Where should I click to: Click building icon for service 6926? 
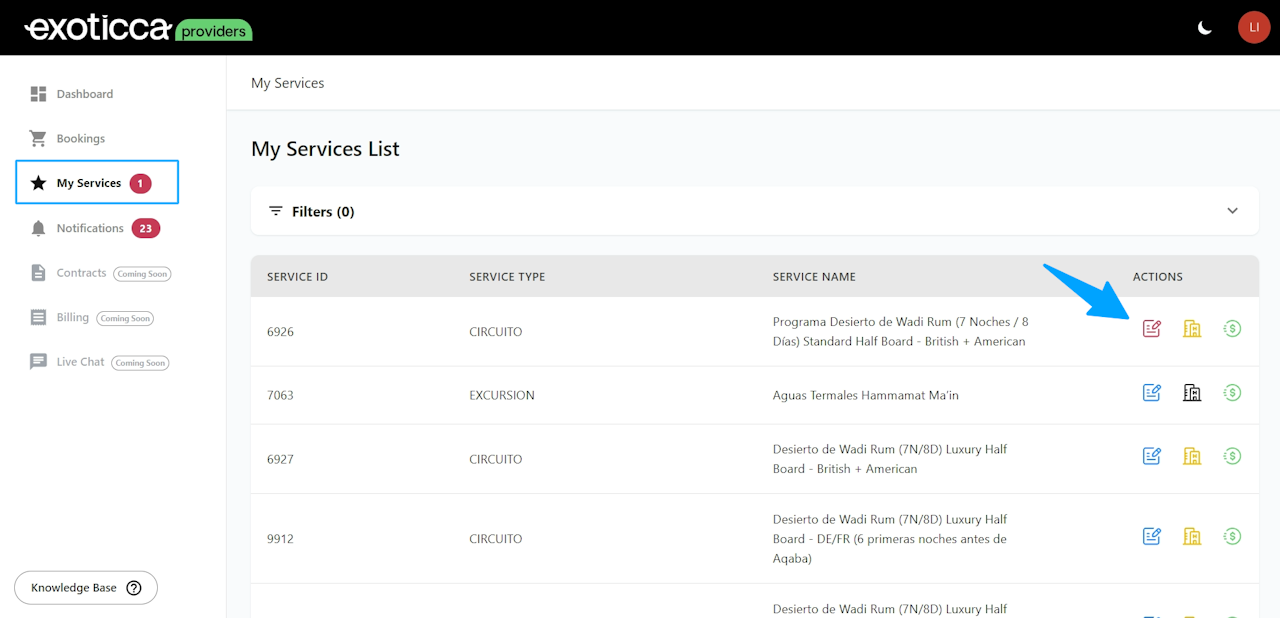tap(1192, 328)
